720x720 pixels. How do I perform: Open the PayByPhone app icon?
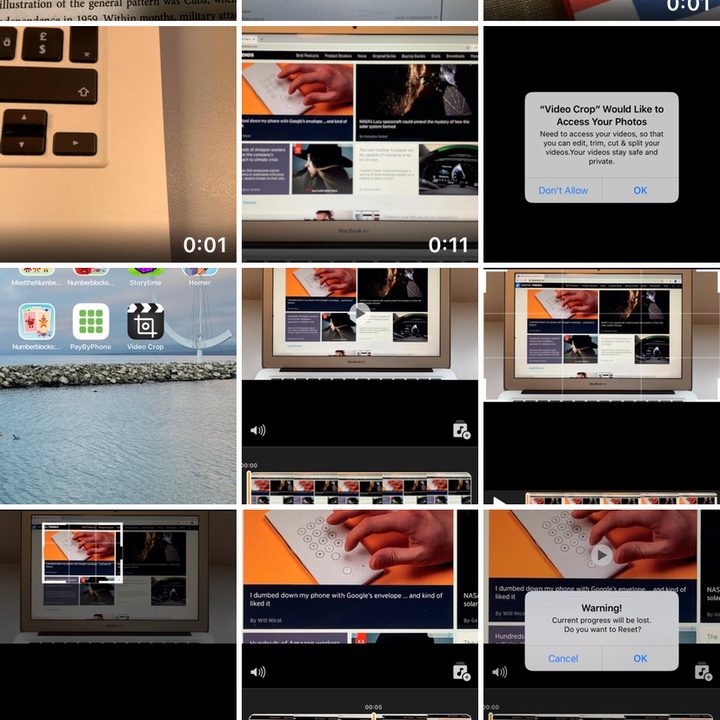point(90,321)
